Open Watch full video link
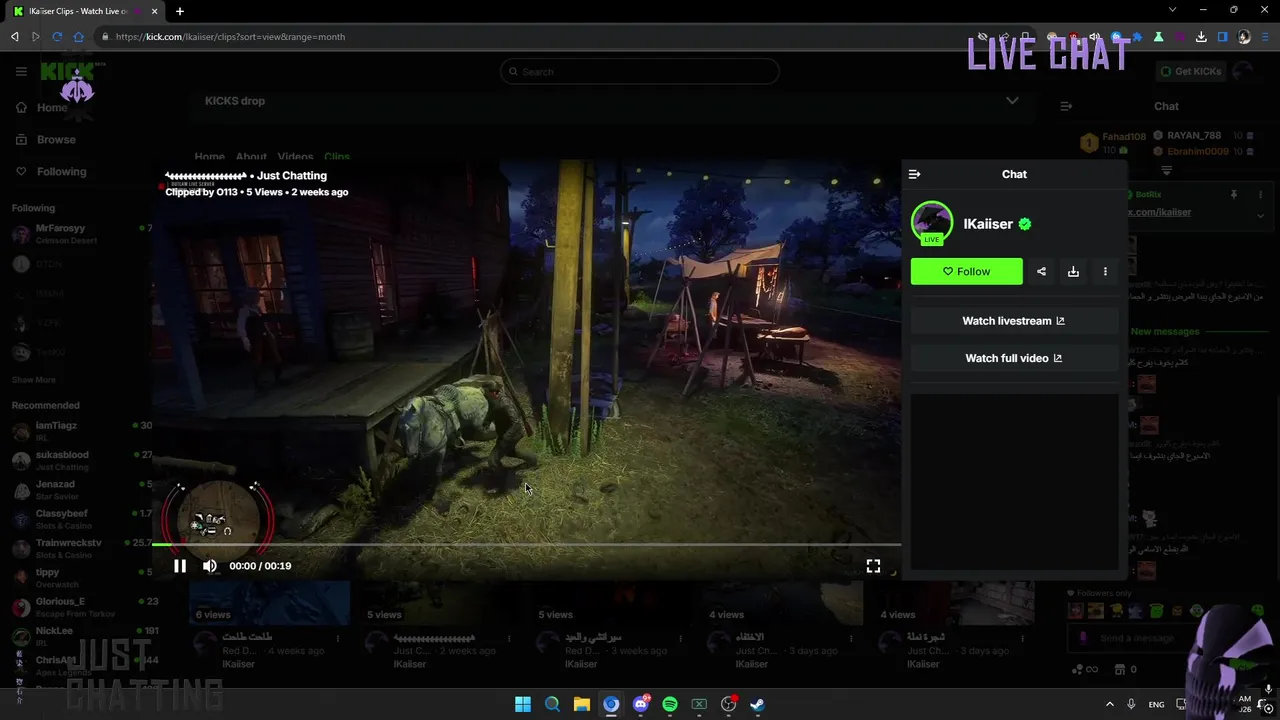Image resolution: width=1280 pixels, height=720 pixels. [1014, 358]
